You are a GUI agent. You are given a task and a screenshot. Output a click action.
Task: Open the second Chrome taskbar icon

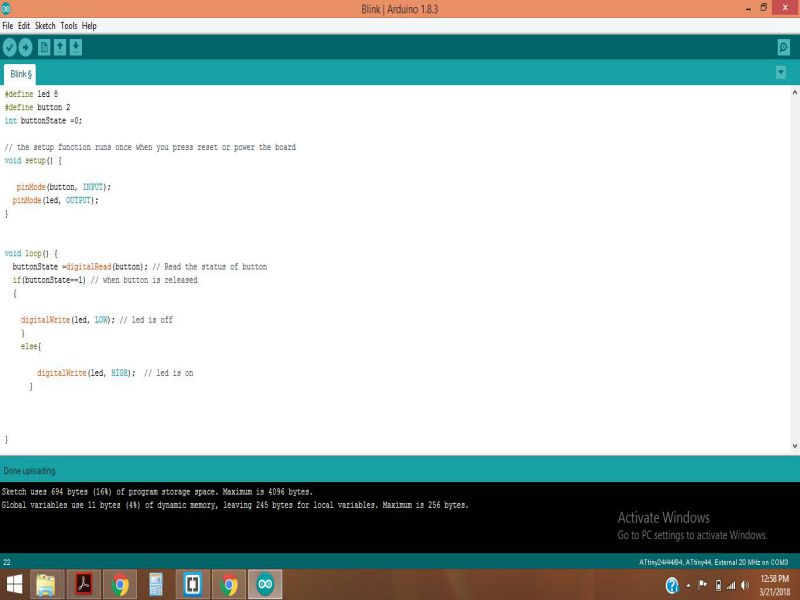[229, 584]
